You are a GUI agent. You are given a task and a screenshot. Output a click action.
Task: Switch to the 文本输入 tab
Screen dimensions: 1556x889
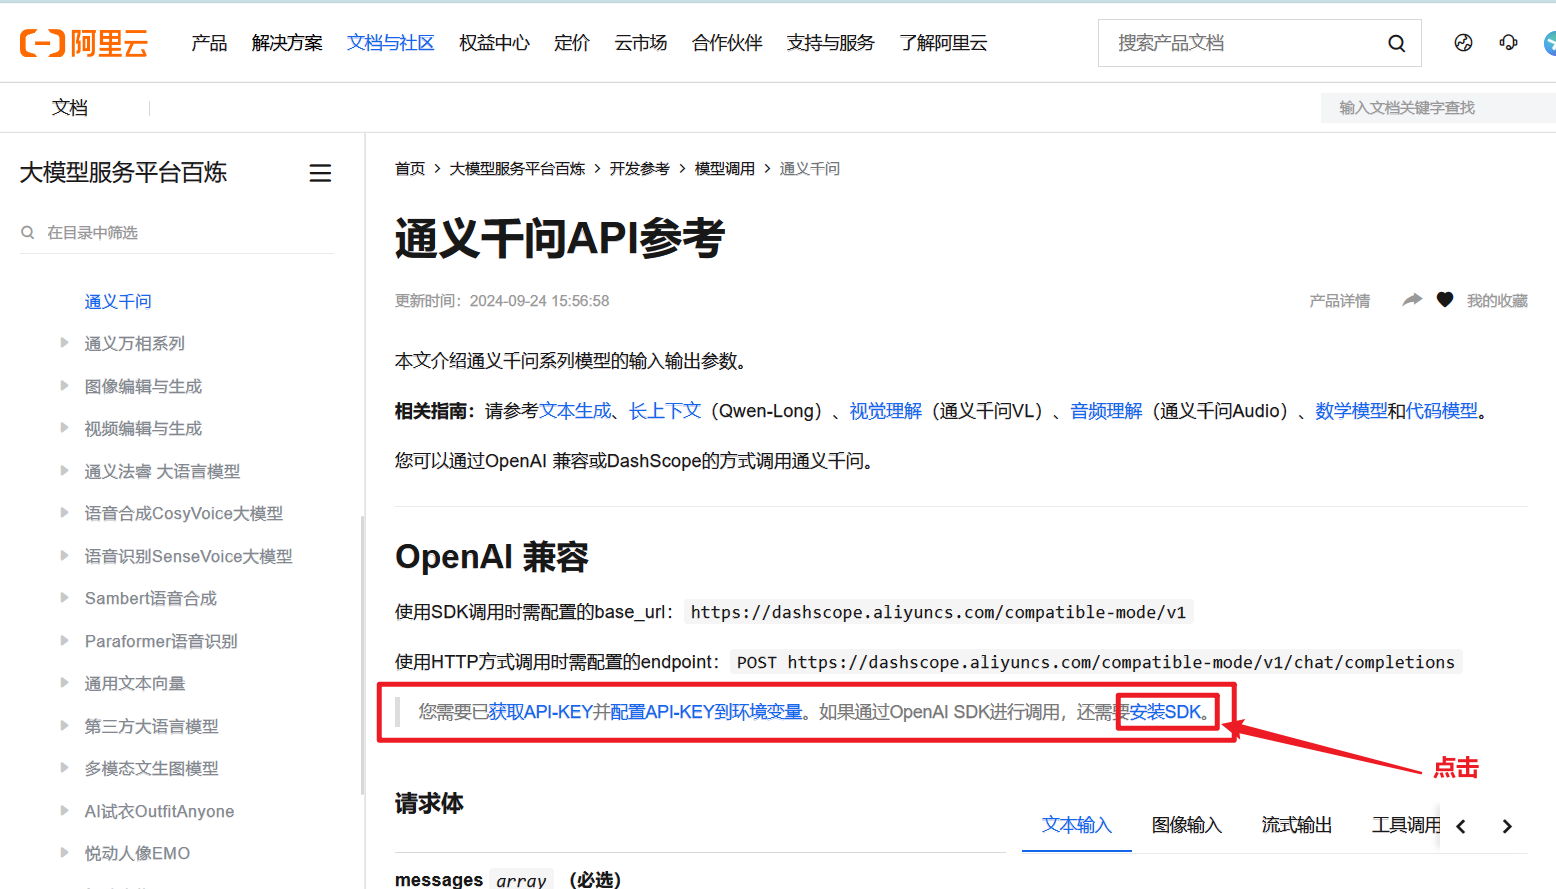(x=1077, y=825)
